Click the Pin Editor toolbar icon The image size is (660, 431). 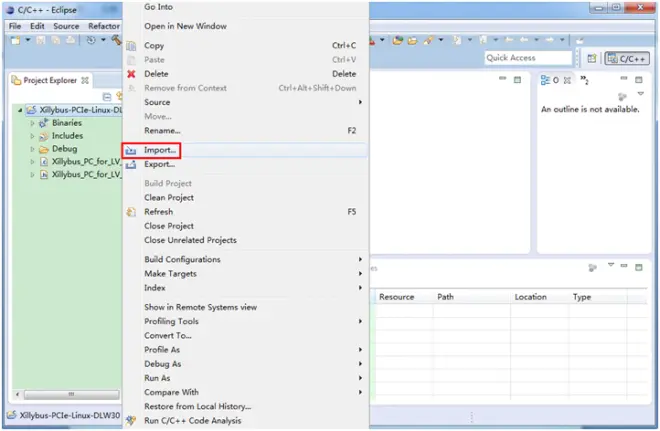(580, 41)
